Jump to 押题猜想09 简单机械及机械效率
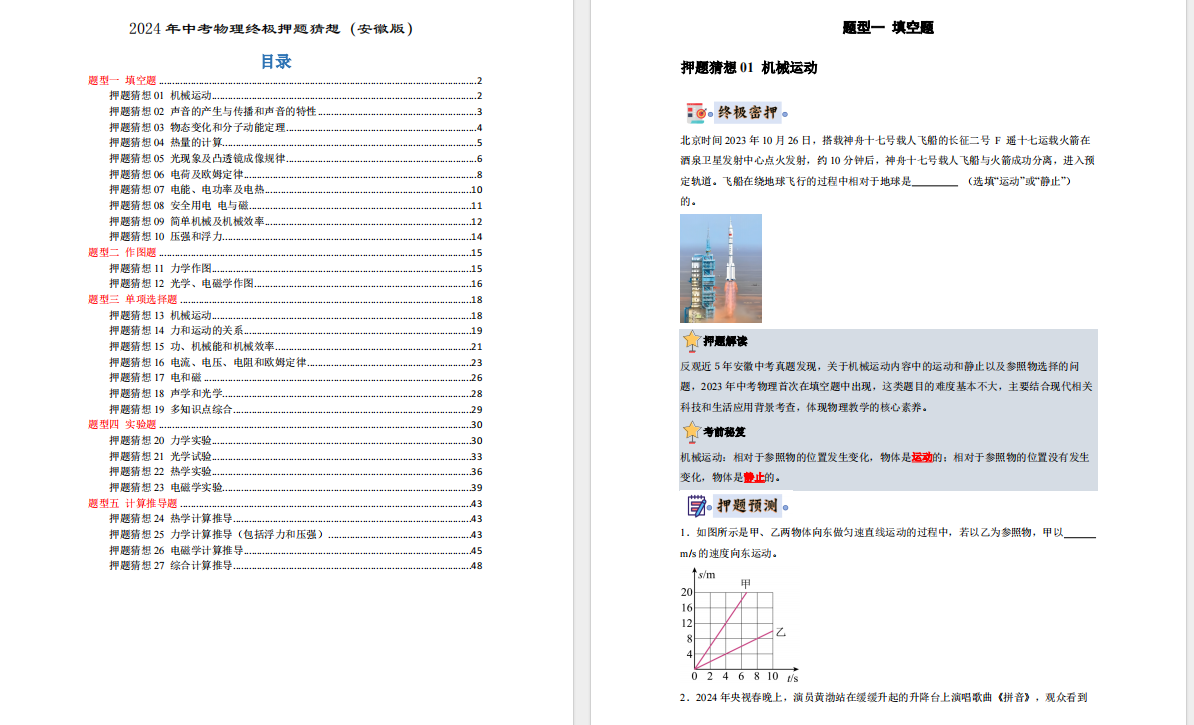This screenshot has height=725, width=1194. 295,222
